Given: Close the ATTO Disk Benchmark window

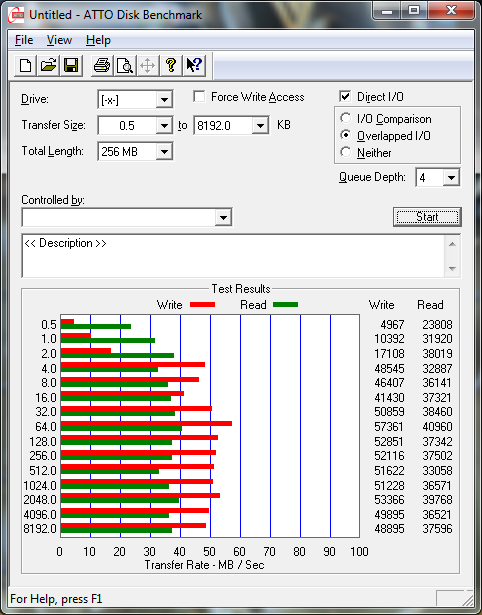Looking at the screenshot, I should 451,11.
